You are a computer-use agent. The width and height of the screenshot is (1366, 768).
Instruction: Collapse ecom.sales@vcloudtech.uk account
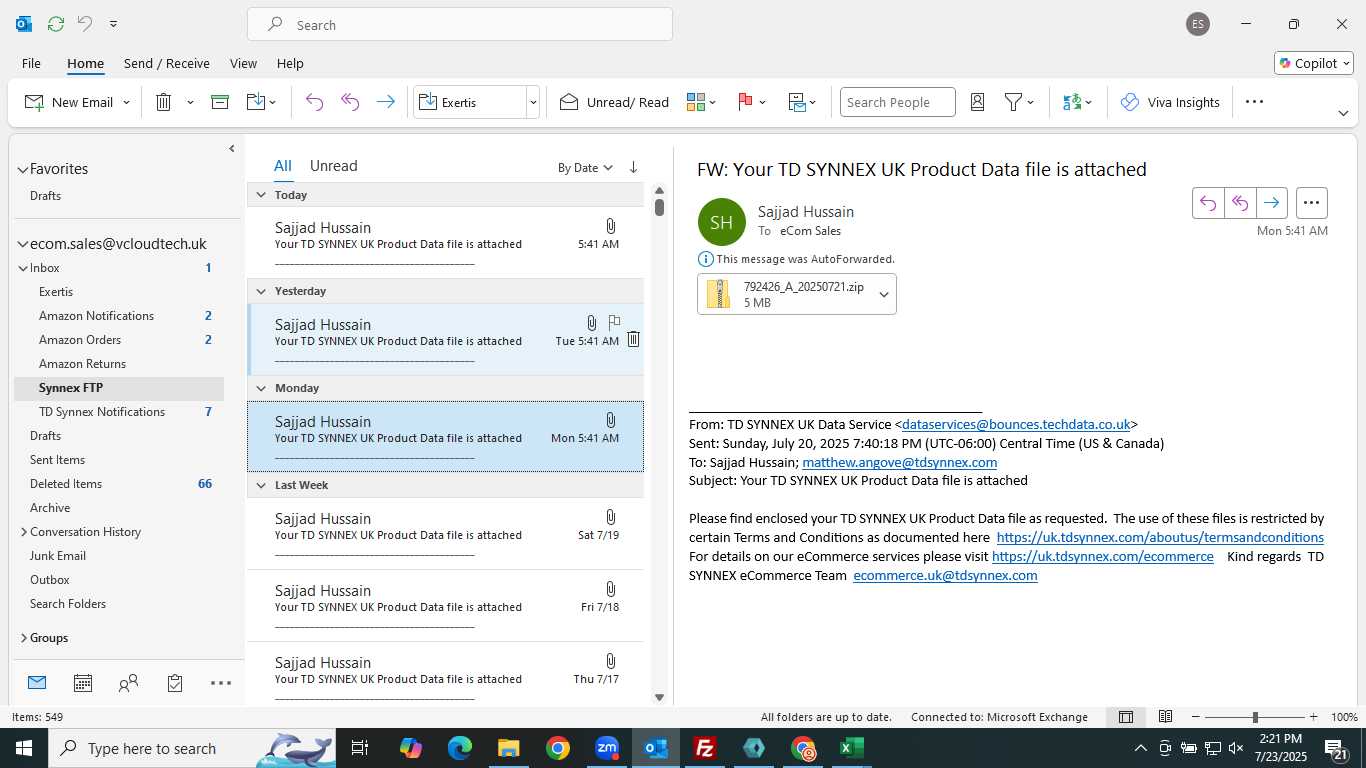23,244
